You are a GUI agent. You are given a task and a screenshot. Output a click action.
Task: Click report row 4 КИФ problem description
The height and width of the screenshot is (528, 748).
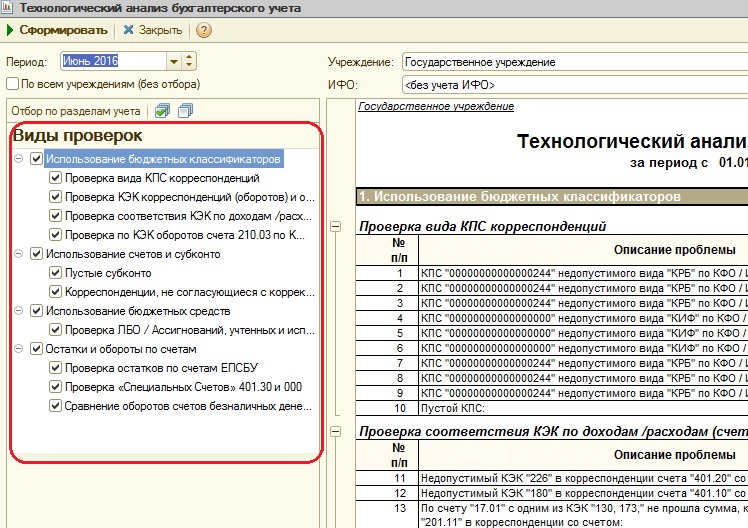point(583,318)
